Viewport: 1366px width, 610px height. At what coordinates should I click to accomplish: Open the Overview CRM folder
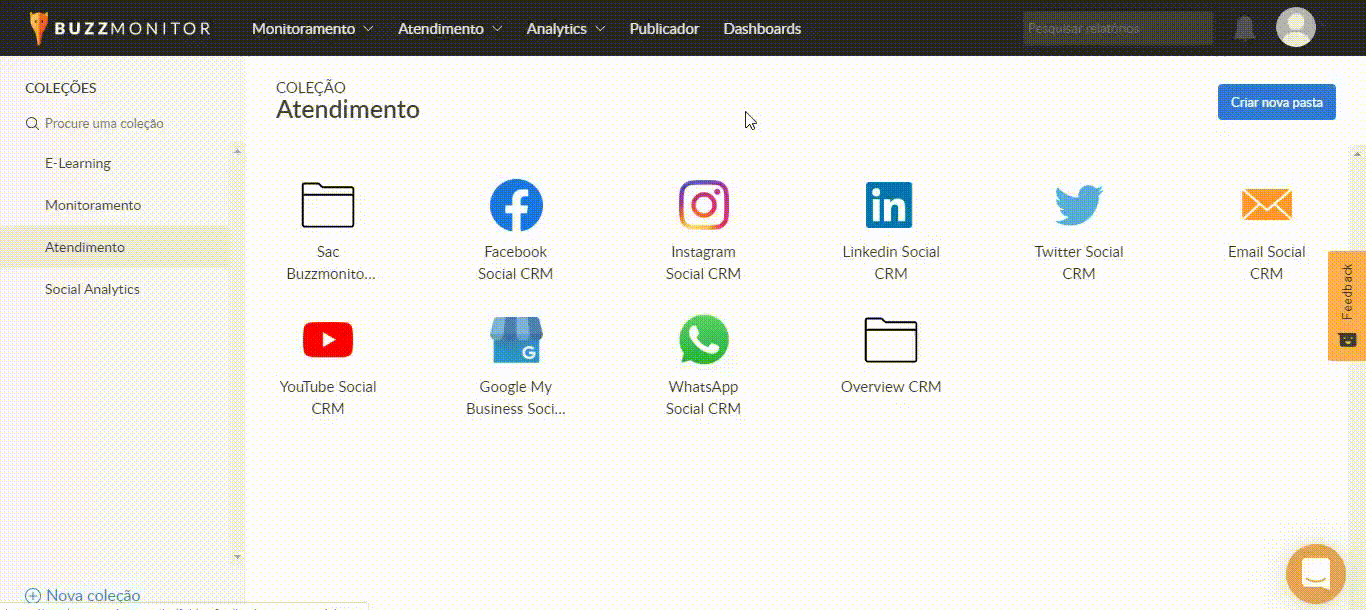[890, 340]
